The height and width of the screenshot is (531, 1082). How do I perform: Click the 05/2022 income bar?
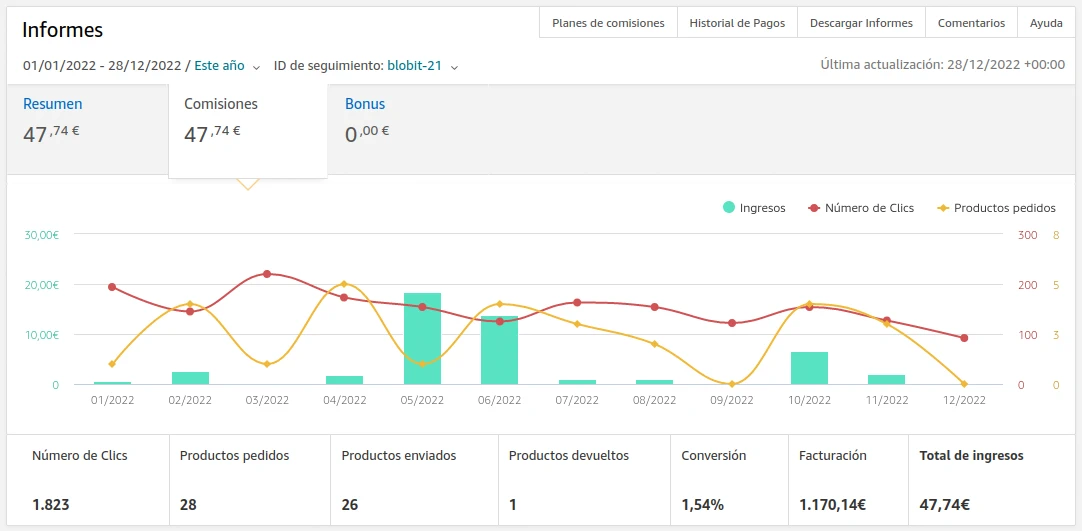point(422,338)
